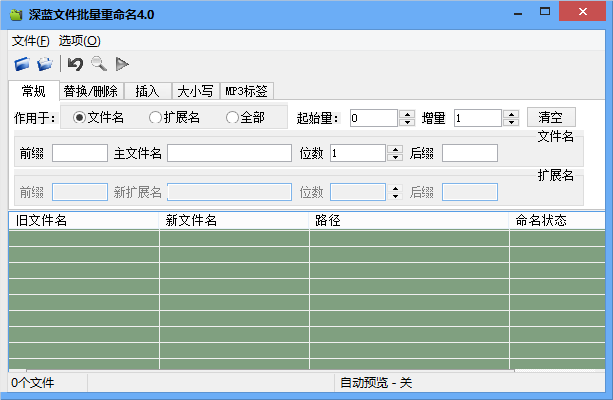
Task: Switch to the 替换/删除 tab
Action: pyautogui.click(x=91, y=91)
